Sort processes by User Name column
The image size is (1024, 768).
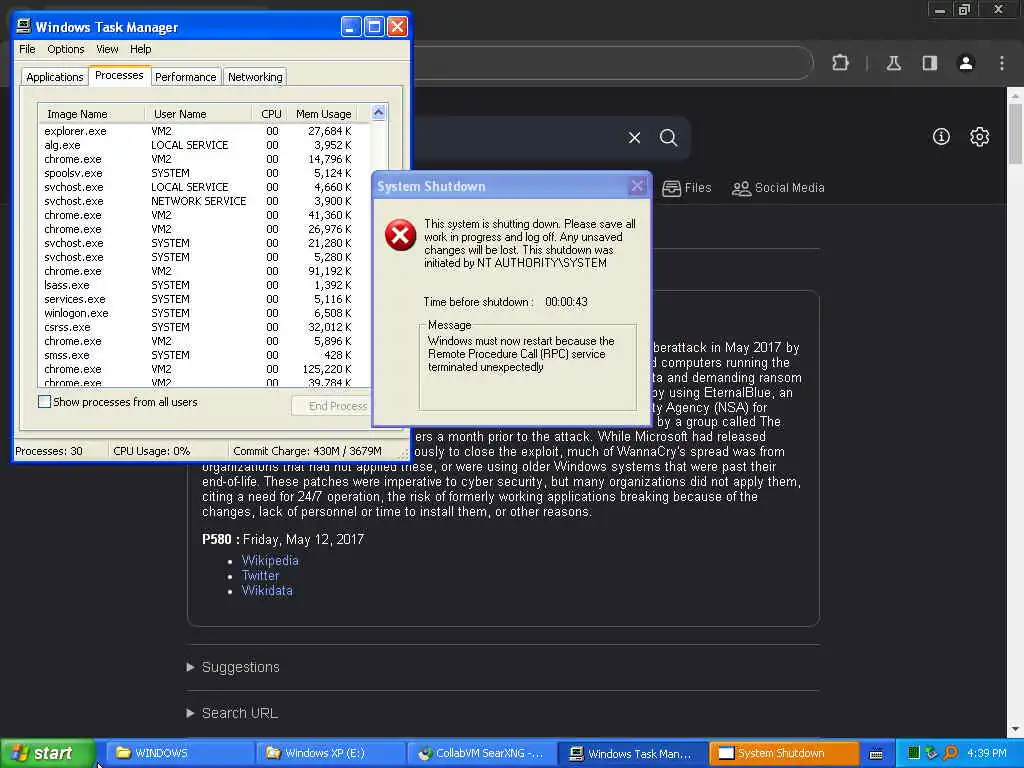198,114
